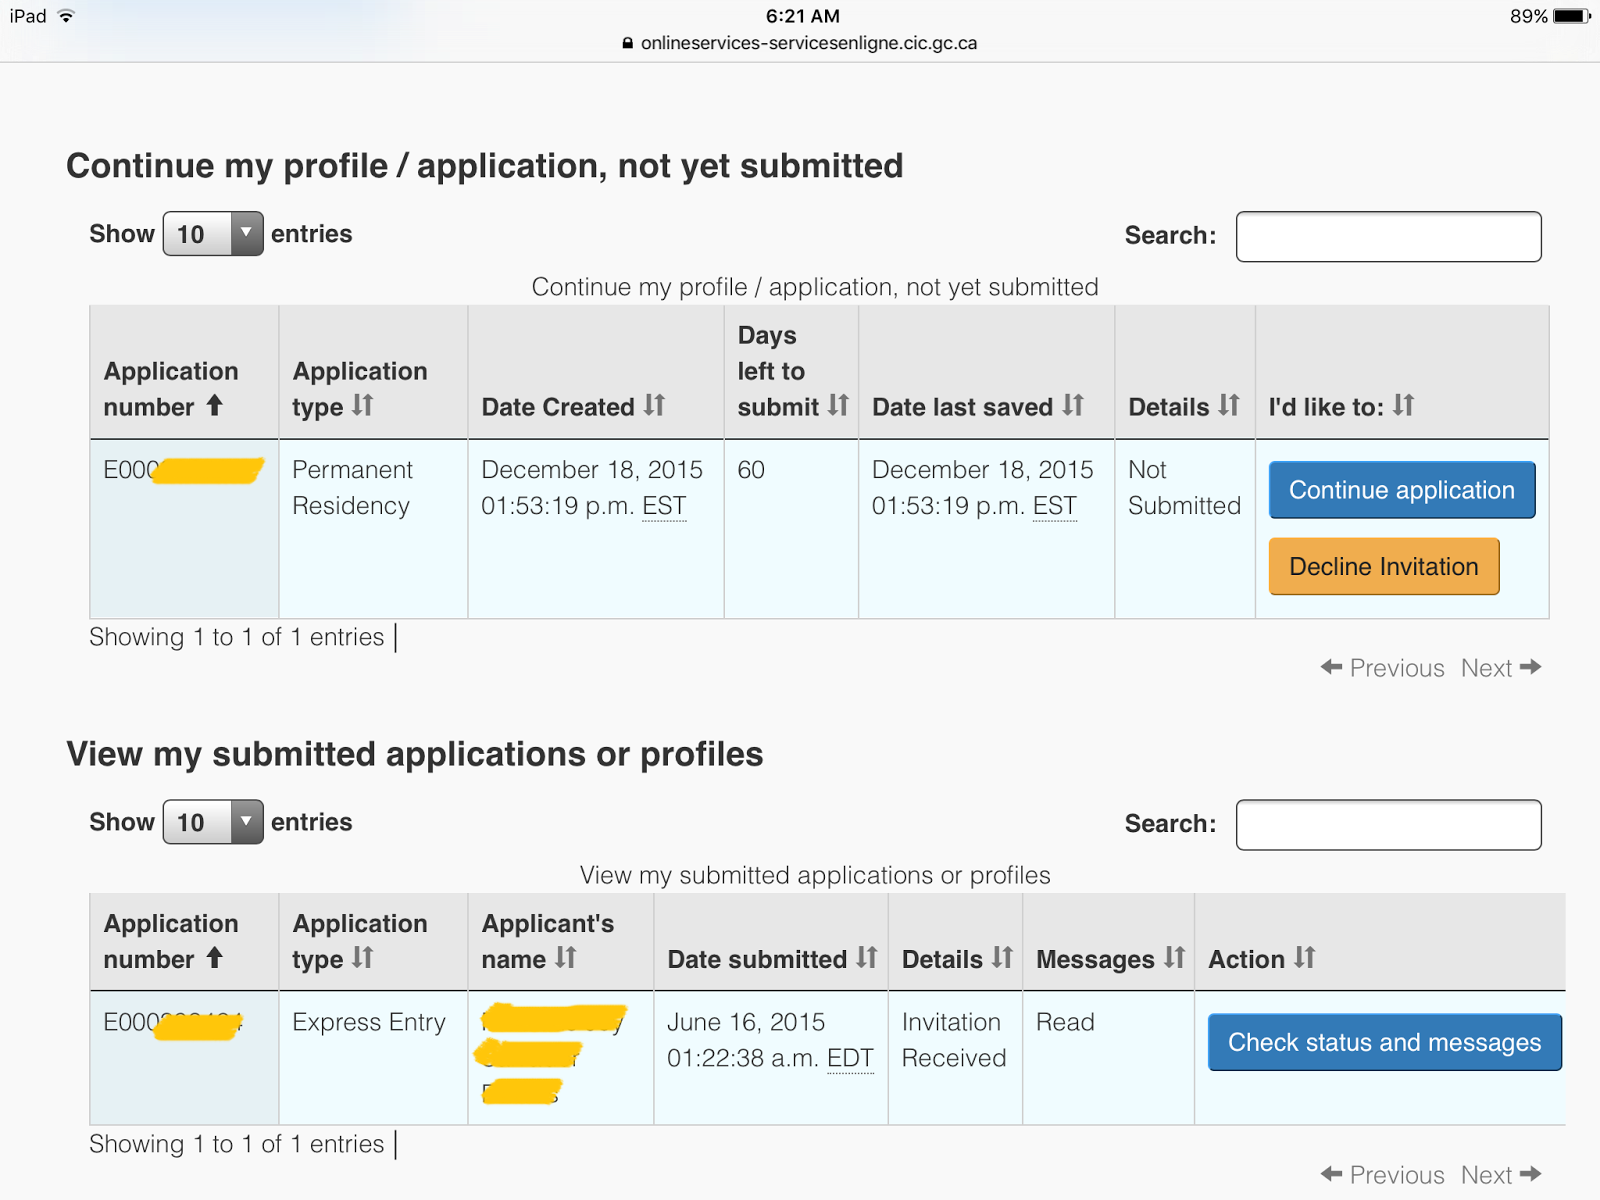The height and width of the screenshot is (1200, 1600).
Task: Click sort icon beside I'd like to
Action: point(1404,405)
